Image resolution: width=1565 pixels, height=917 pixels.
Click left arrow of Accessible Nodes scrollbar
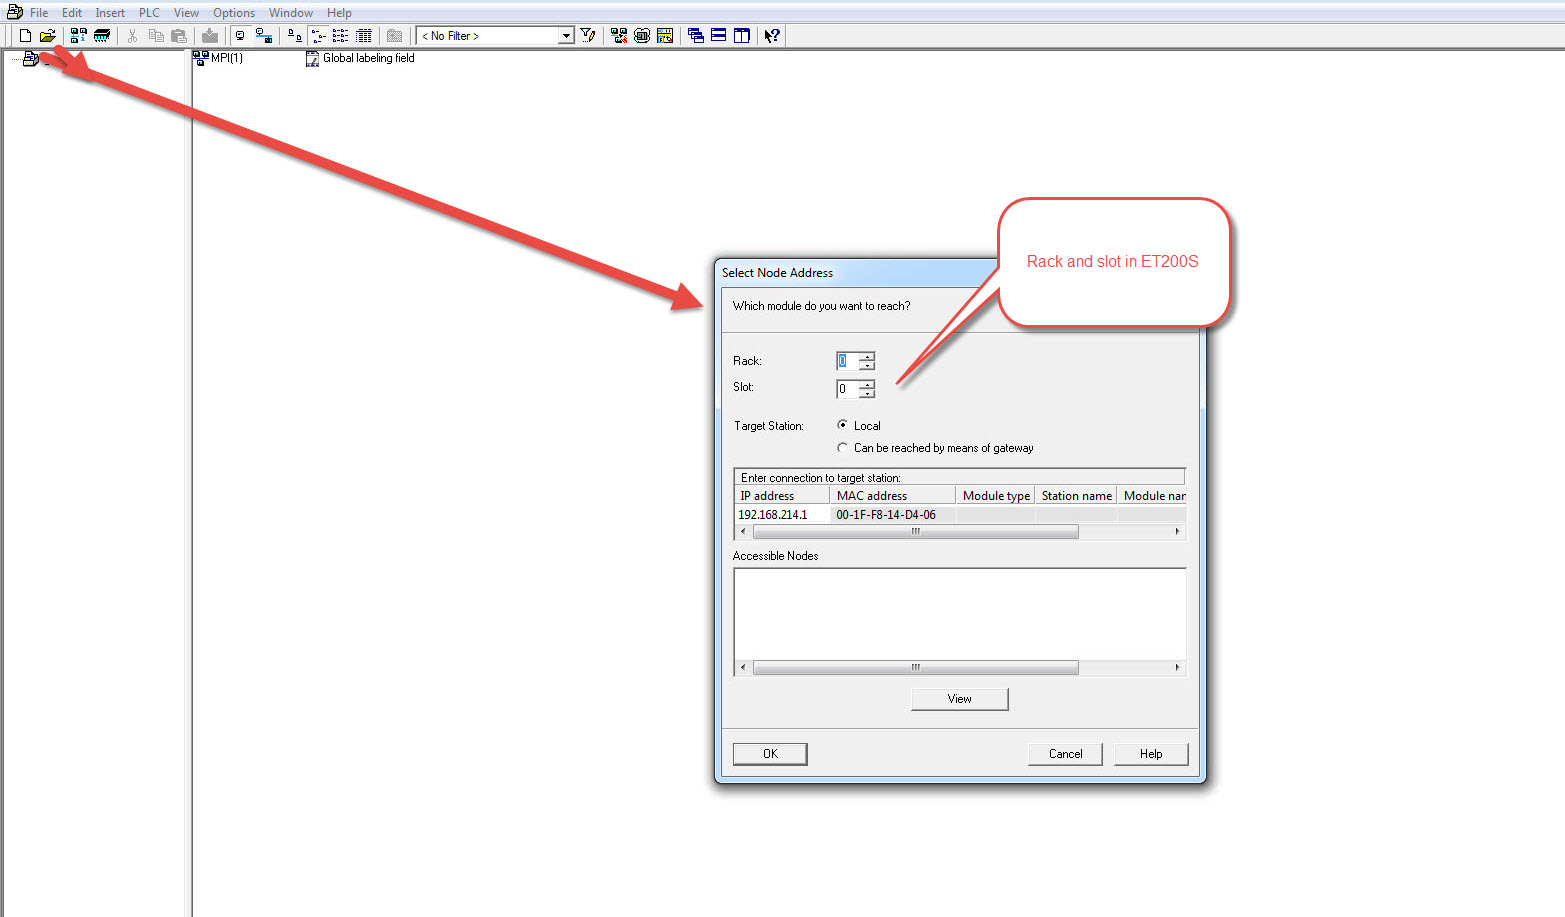[x=743, y=668]
